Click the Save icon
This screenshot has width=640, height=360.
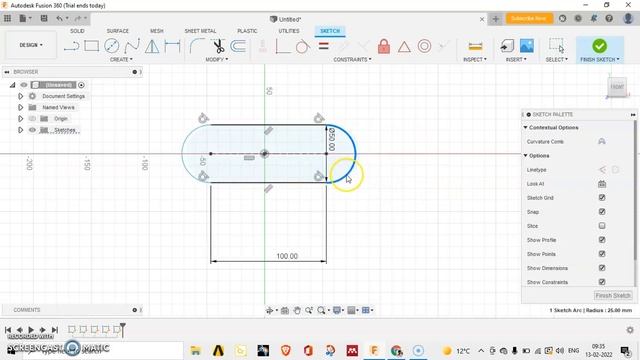coord(44,18)
